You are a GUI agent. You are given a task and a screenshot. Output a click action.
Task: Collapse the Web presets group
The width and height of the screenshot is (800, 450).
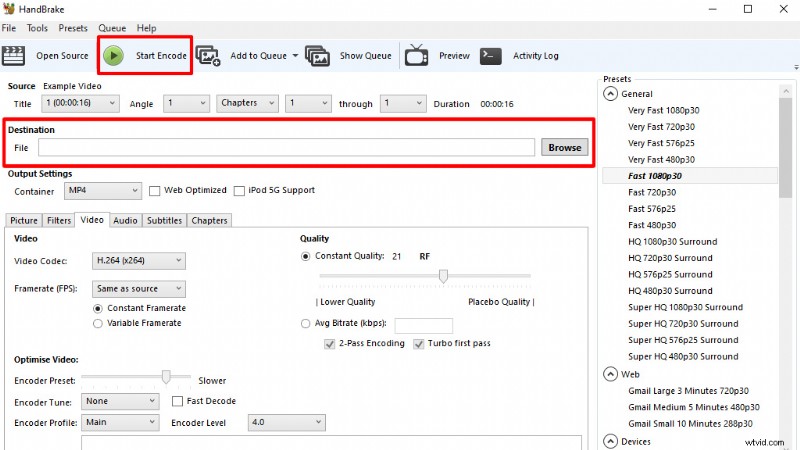tap(610, 374)
